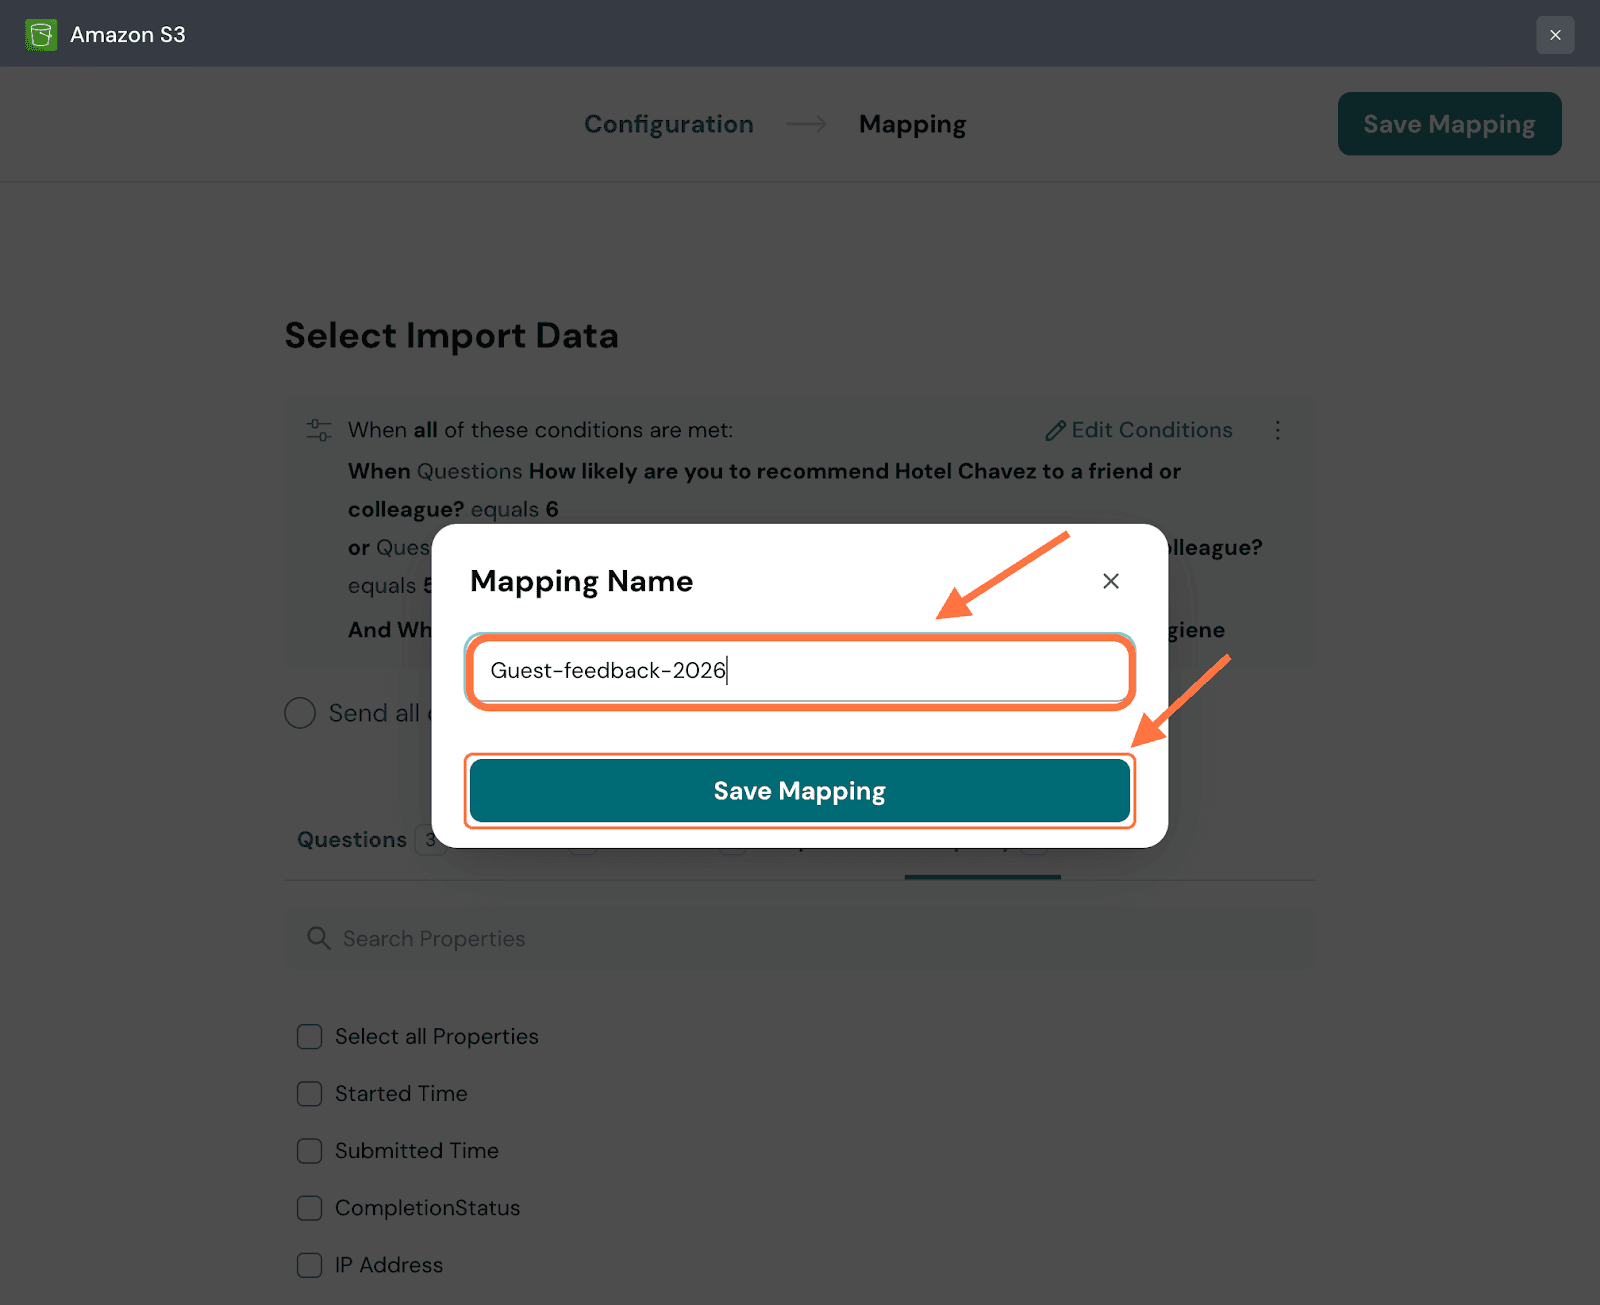Viewport: 1600px width, 1305px height.
Task: Toggle the IP Address checkbox
Action: [310, 1265]
